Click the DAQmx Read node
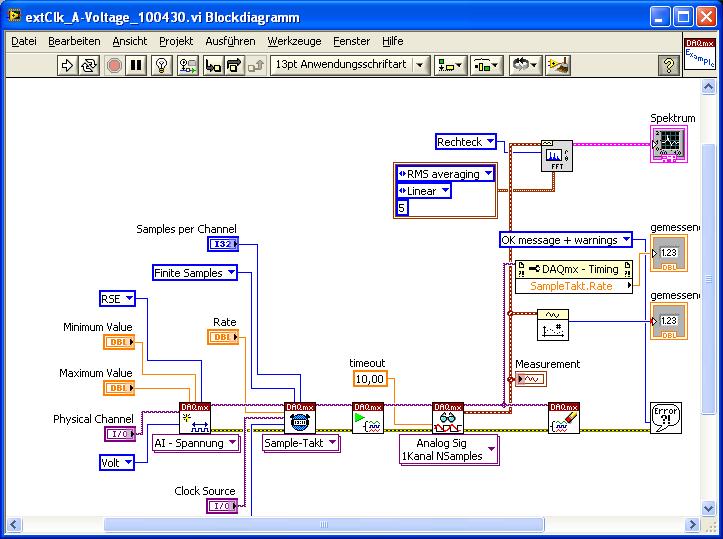723x539 pixels. click(447, 418)
